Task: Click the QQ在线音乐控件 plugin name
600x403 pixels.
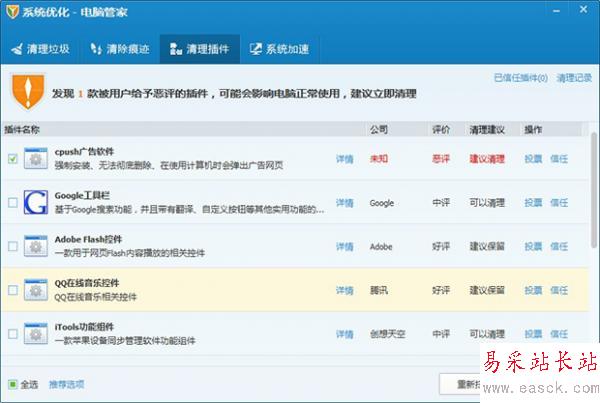Action: coord(87,283)
